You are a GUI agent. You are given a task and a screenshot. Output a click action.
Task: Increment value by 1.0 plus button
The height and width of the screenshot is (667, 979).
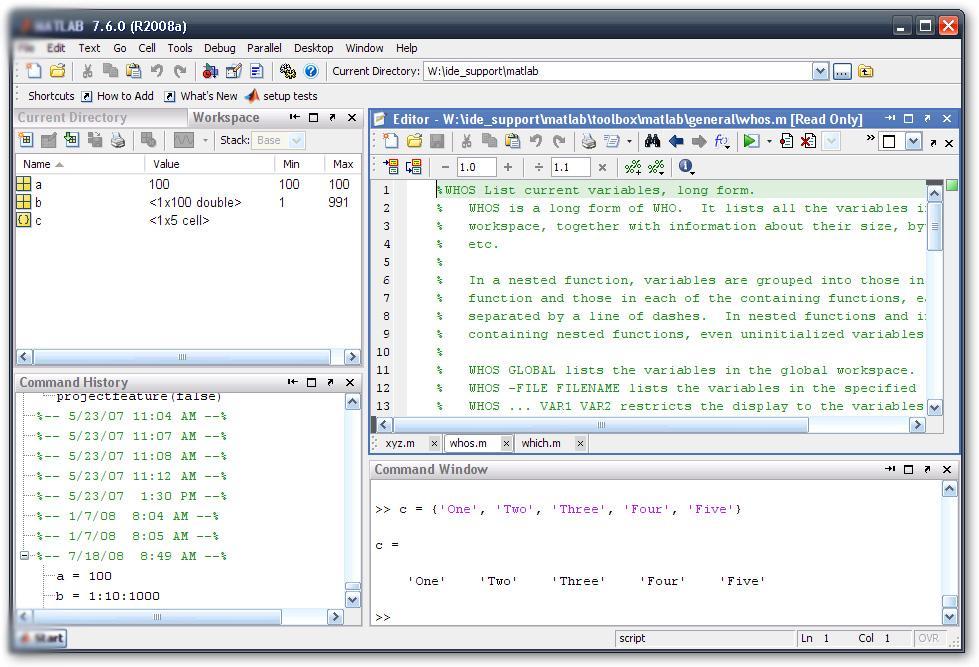[508, 167]
